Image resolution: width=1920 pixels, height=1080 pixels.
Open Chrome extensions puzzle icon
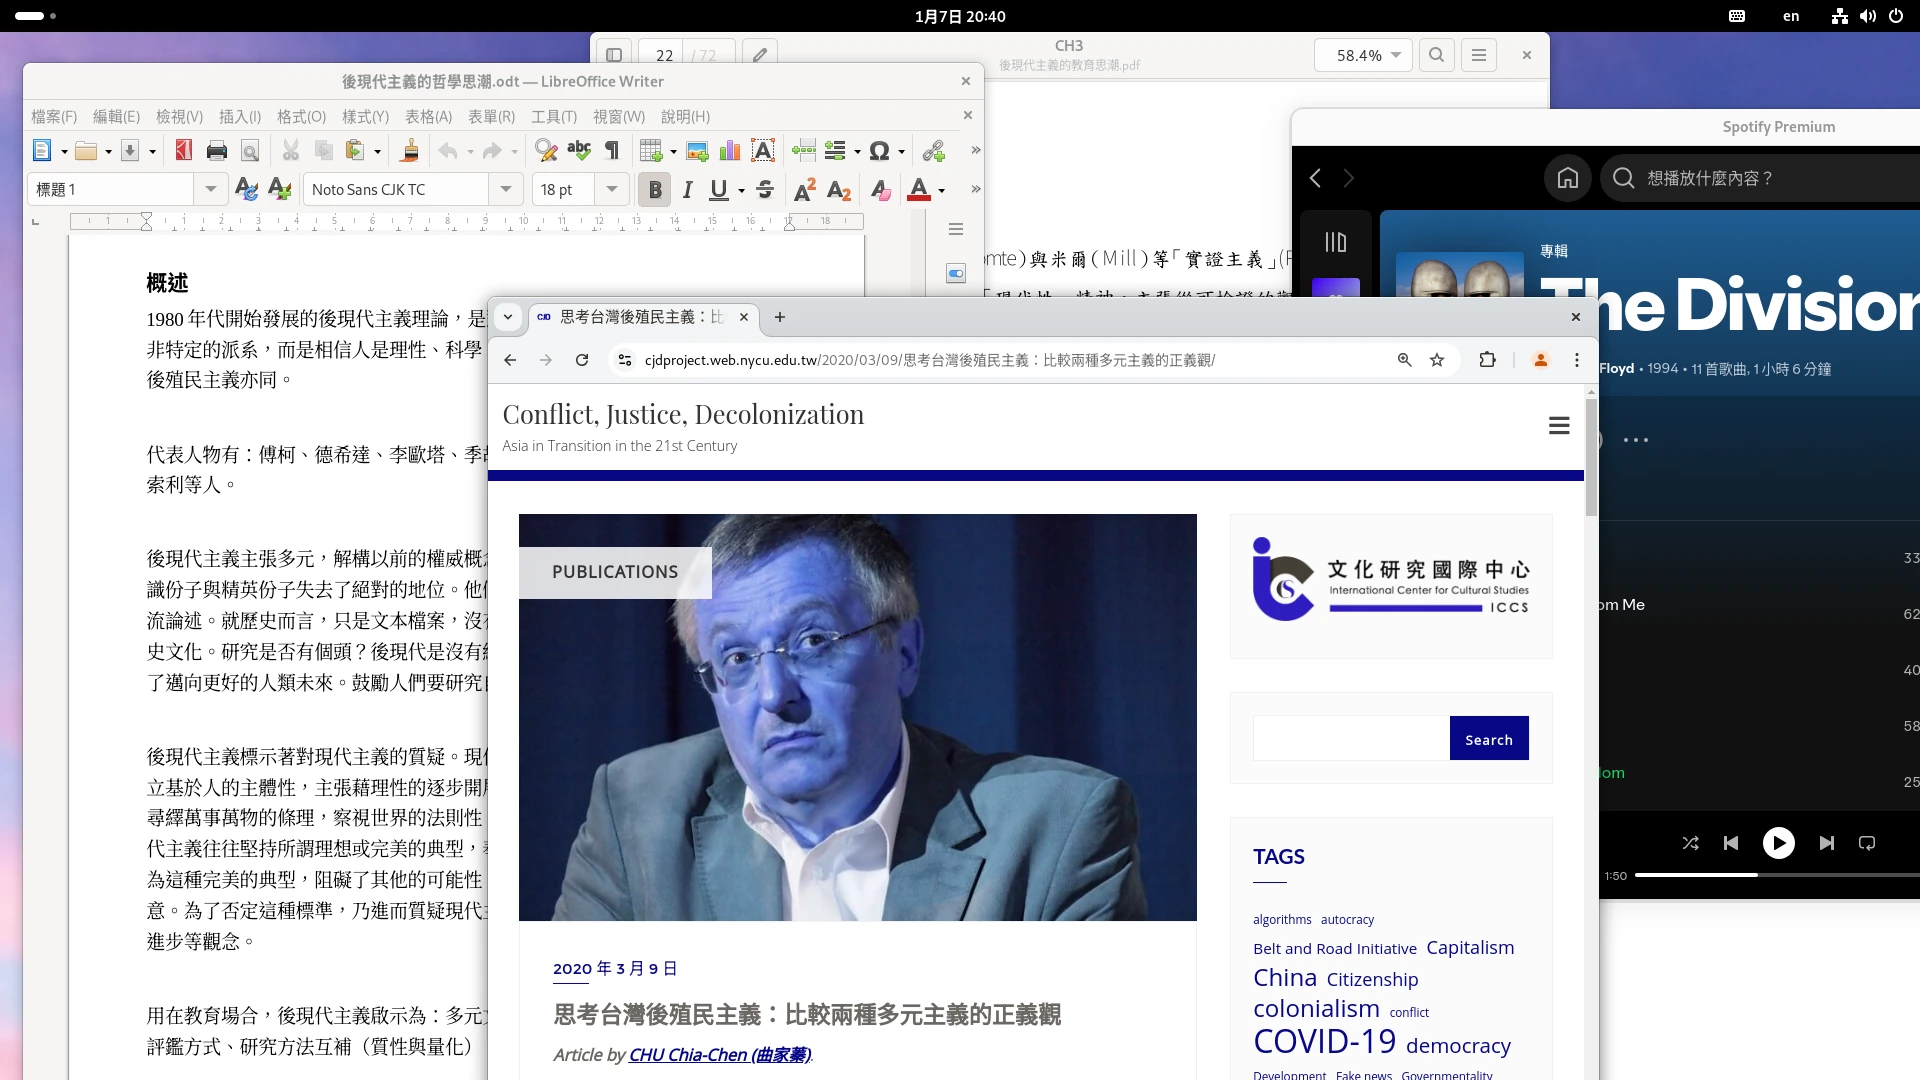click(x=1487, y=360)
